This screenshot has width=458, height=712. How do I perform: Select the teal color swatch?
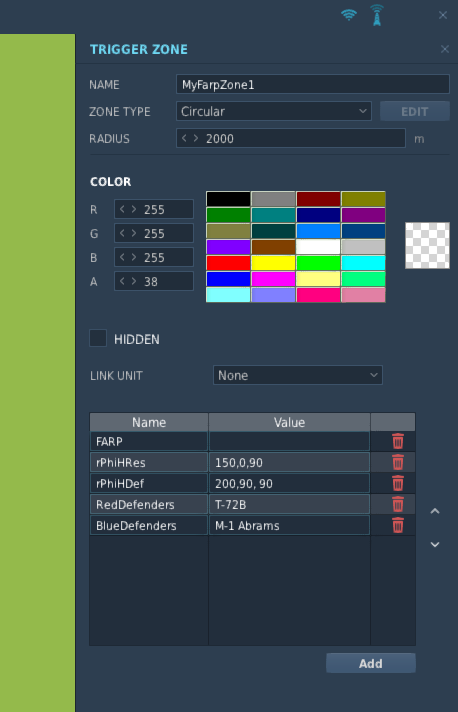[x=273, y=215]
